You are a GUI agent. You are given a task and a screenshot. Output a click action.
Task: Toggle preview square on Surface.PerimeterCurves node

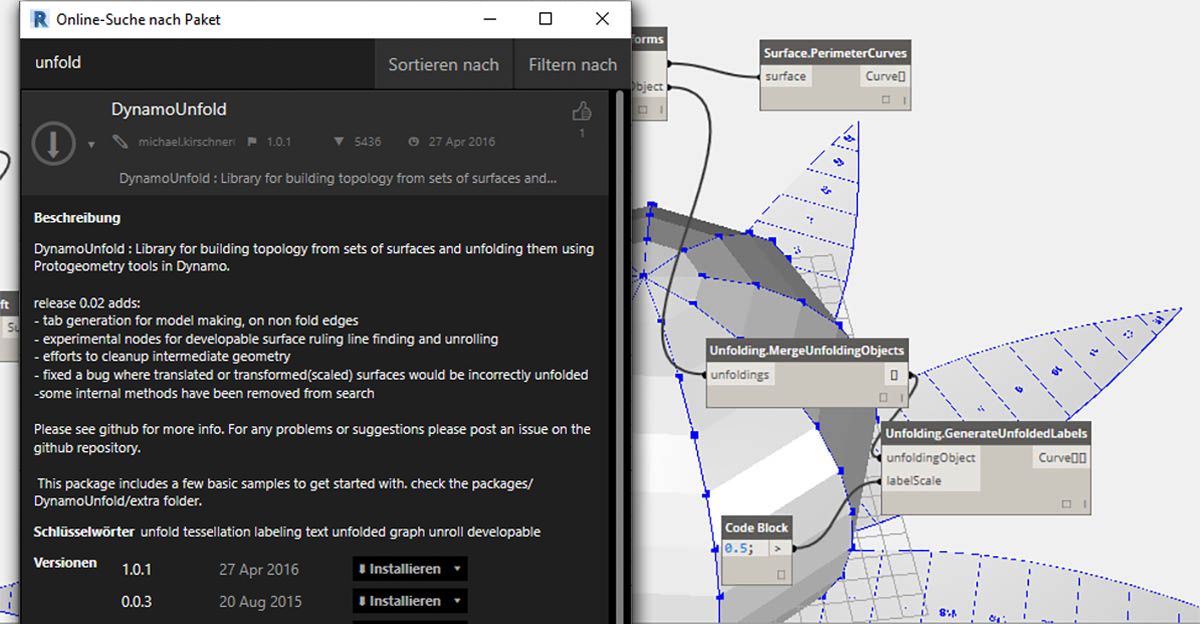click(885, 99)
